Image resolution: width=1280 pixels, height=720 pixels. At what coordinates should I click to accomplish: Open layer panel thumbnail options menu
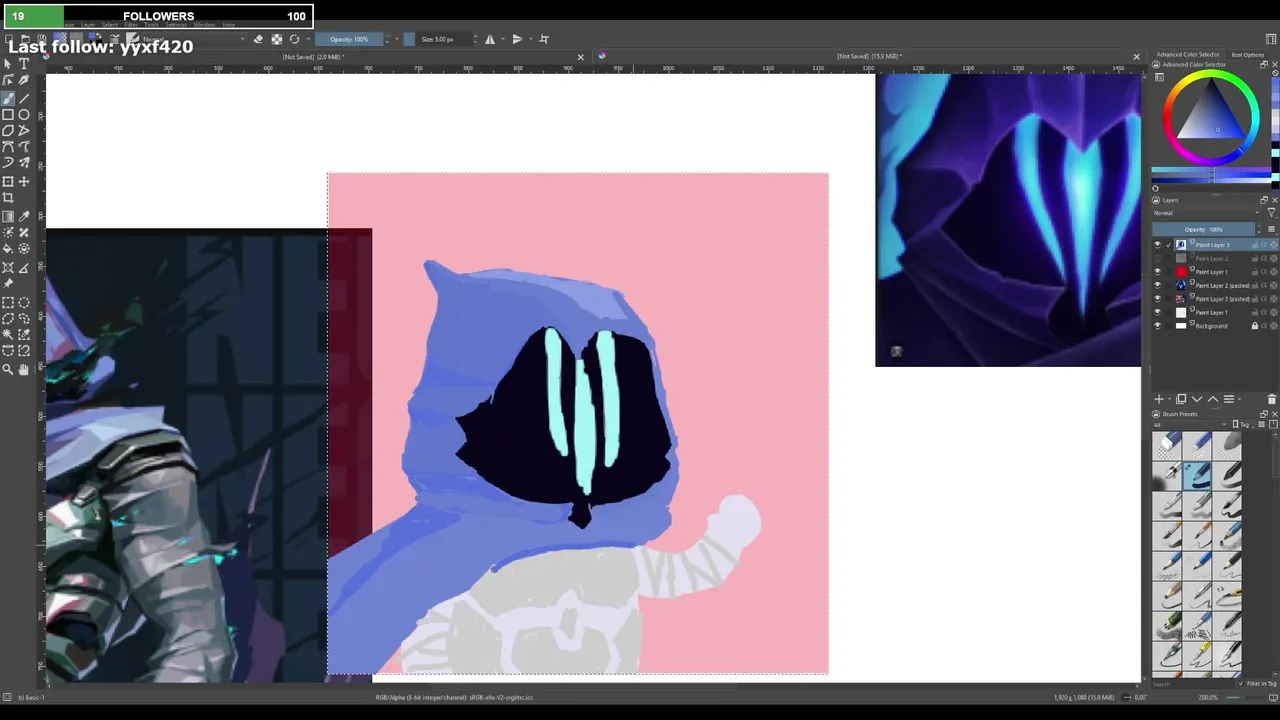1272,229
